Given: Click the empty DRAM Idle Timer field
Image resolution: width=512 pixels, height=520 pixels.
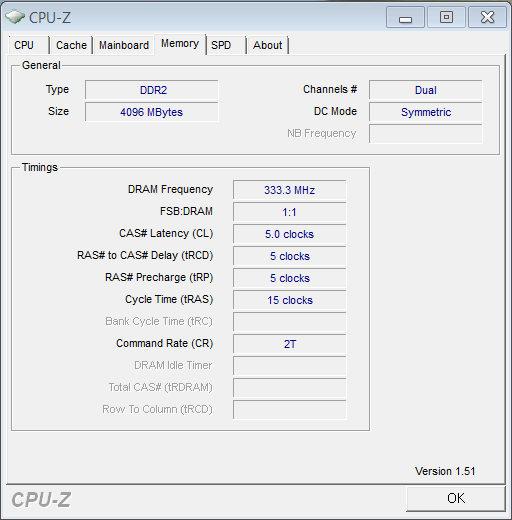Looking at the screenshot, I should 290,366.
